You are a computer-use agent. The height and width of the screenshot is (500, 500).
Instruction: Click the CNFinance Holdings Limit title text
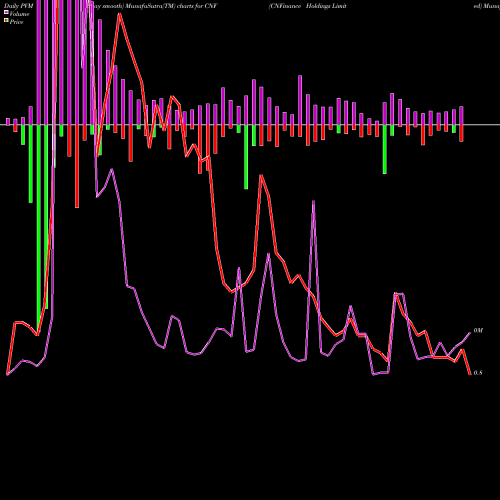coord(308,6)
